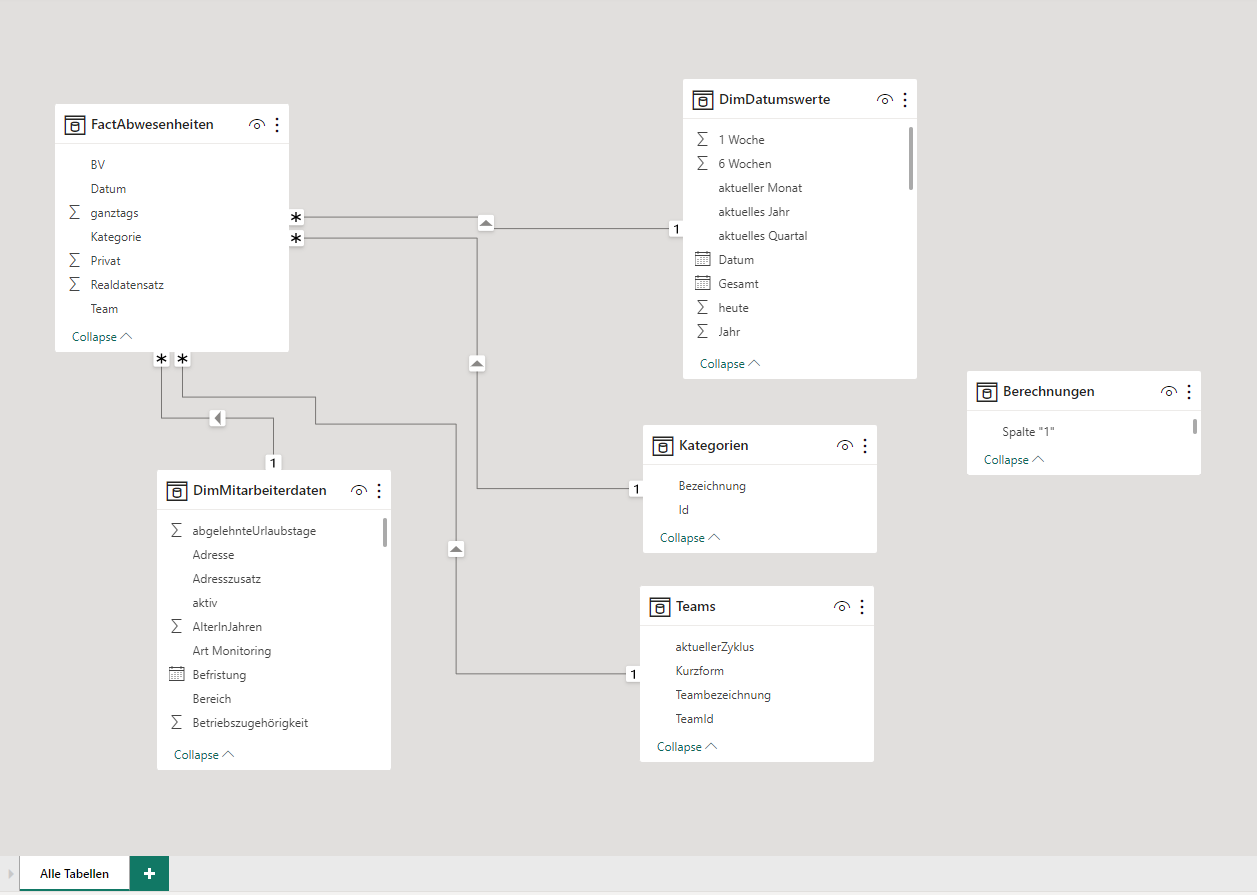The width and height of the screenshot is (1257, 895).
Task: Click the FactAbwesenheiten table icon
Action: click(74, 125)
